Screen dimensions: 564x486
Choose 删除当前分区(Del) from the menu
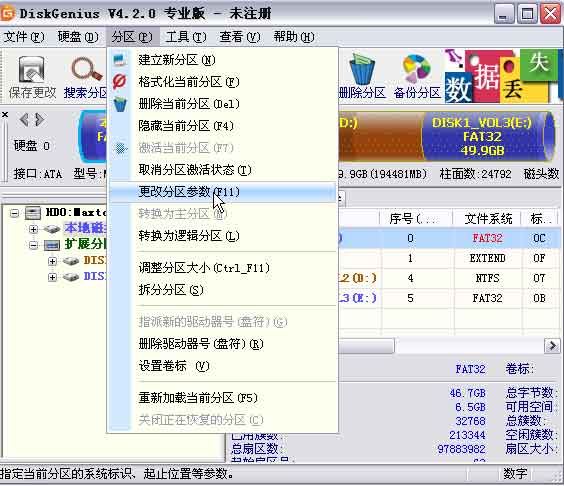[x=223, y=104]
